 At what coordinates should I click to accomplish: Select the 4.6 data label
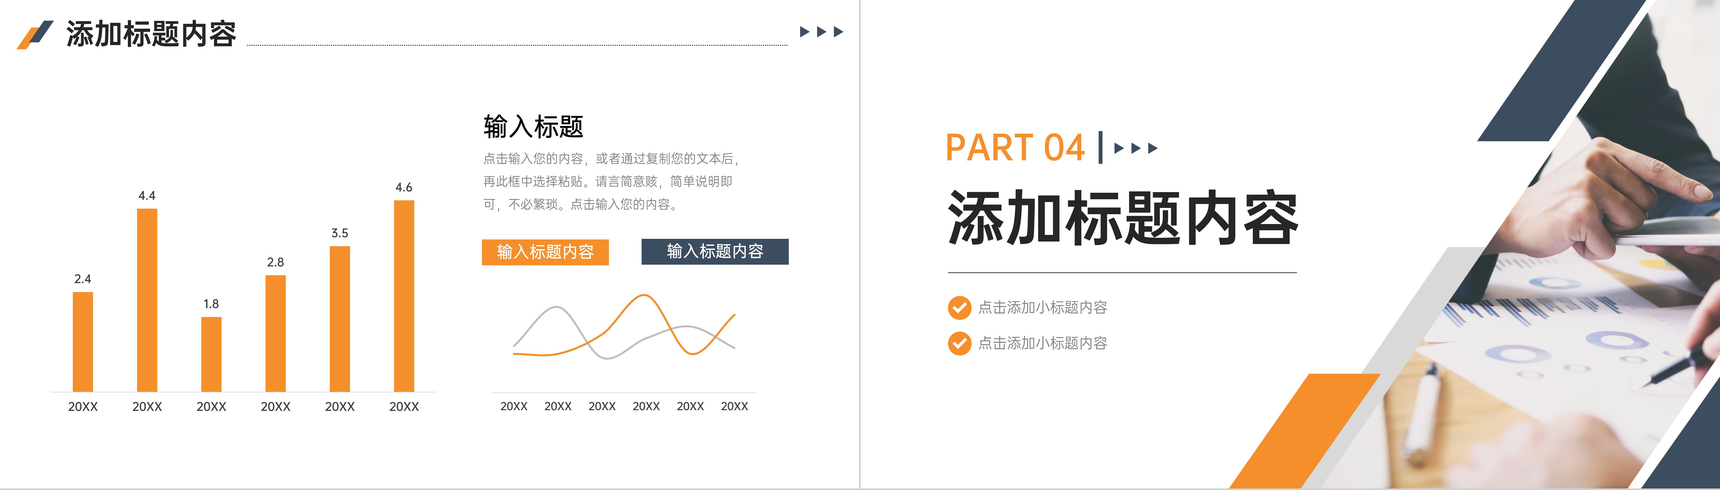[404, 187]
